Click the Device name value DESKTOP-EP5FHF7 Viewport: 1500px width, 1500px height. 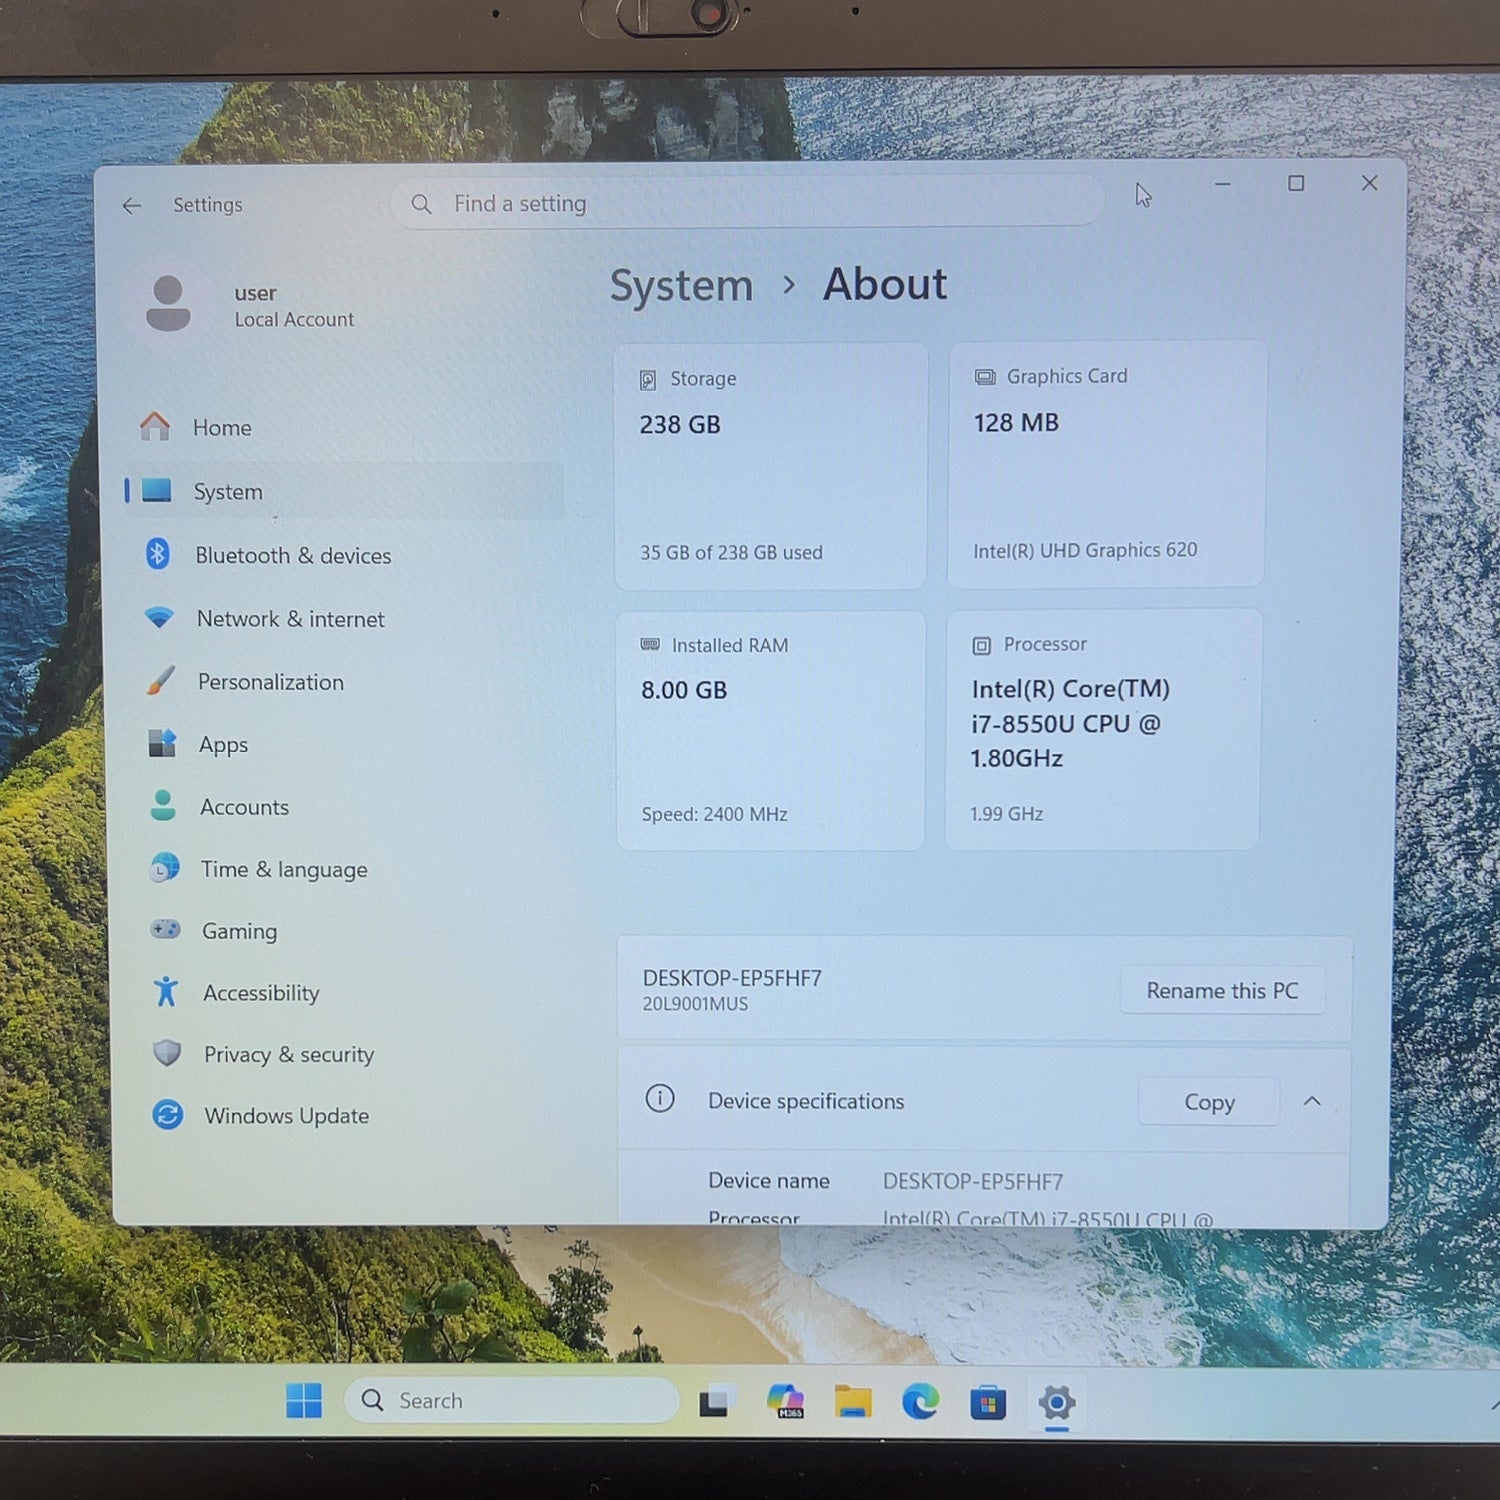click(973, 1181)
